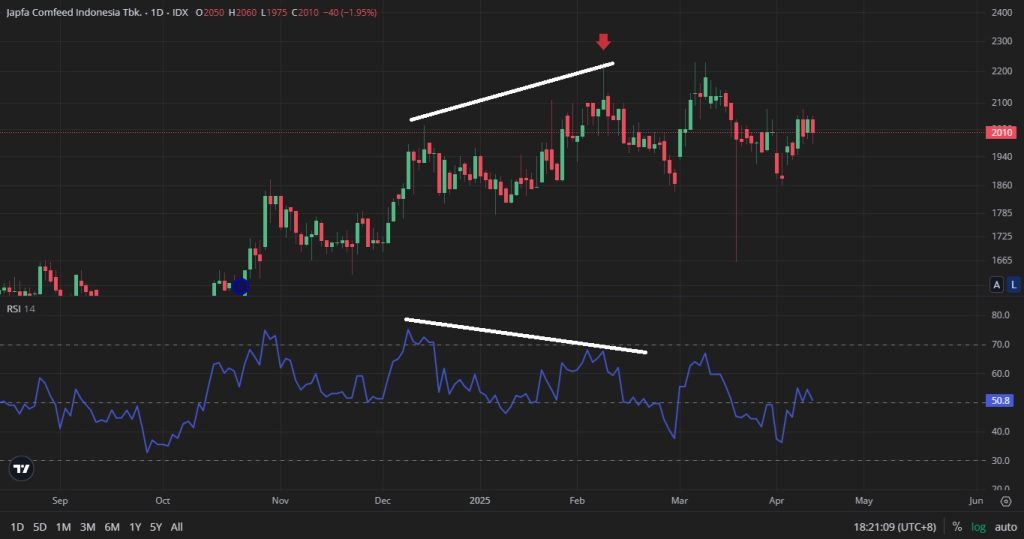Select the 1D date range
The image size is (1024, 539).
(x=17, y=527)
